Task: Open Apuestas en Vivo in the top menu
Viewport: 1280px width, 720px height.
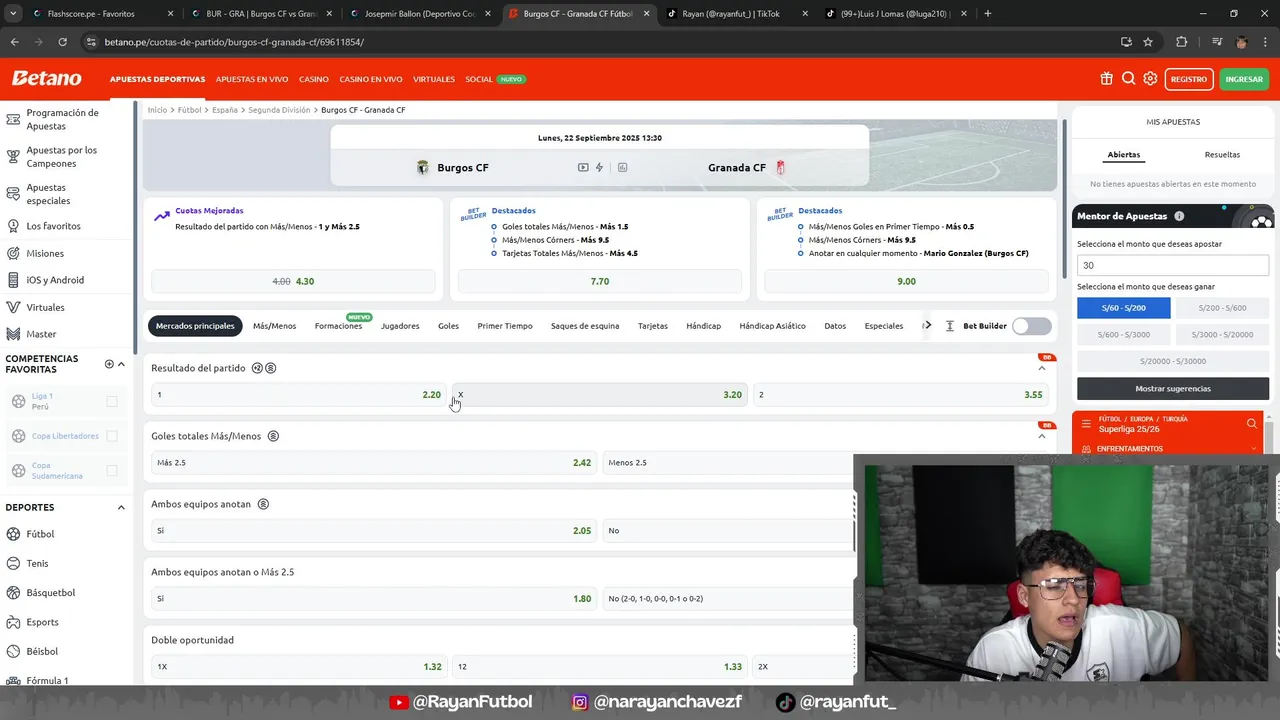Action: coord(252,79)
